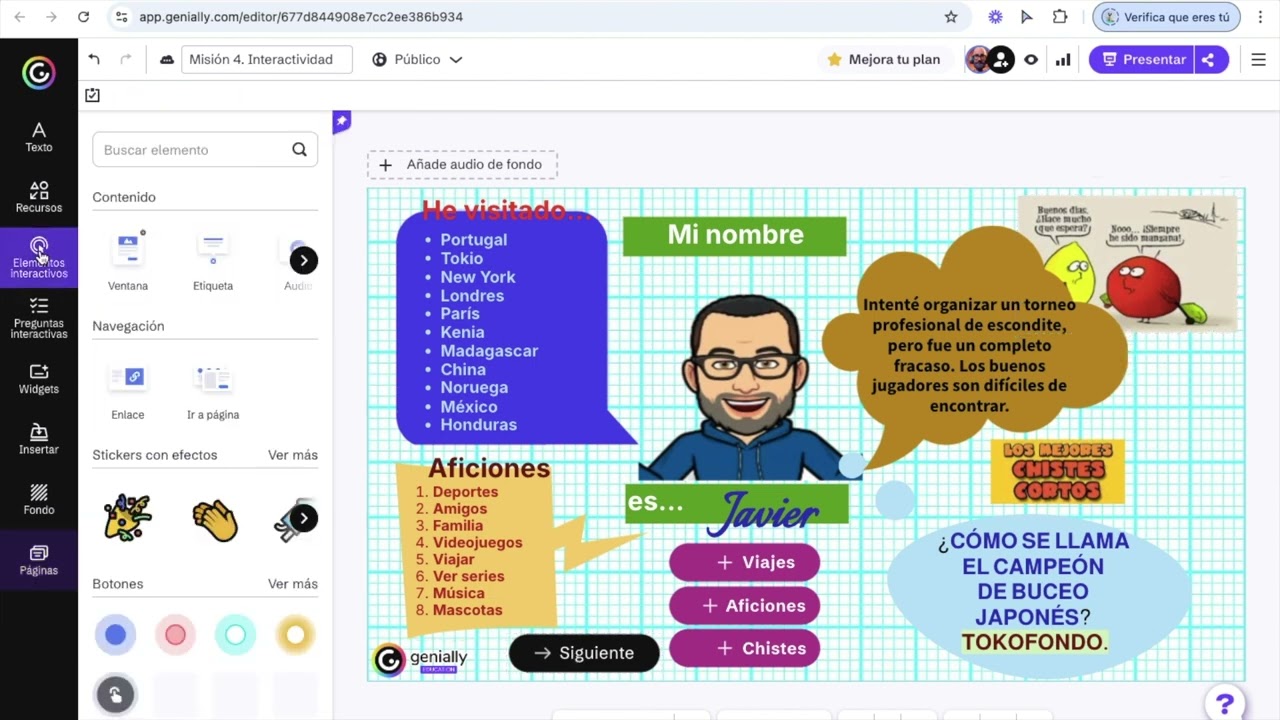Click the Siguiente button on canvas
This screenshot has height=720, width=1280.
coord(585,653)
